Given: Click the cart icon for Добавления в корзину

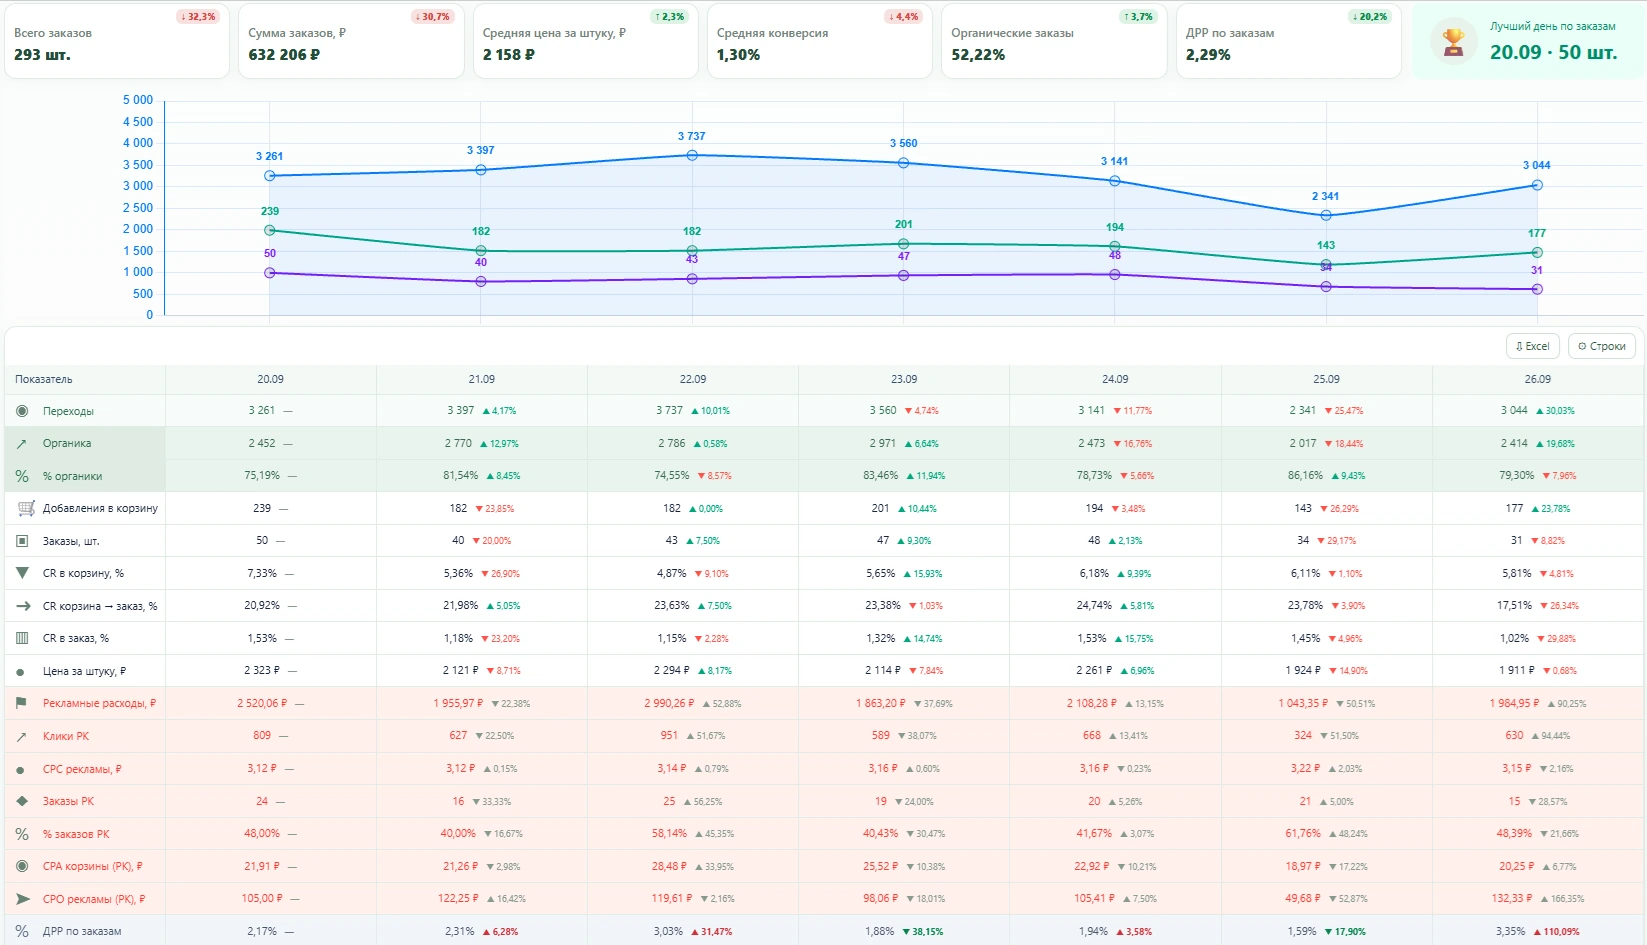Looking at the screenshot, I should 26,508.
